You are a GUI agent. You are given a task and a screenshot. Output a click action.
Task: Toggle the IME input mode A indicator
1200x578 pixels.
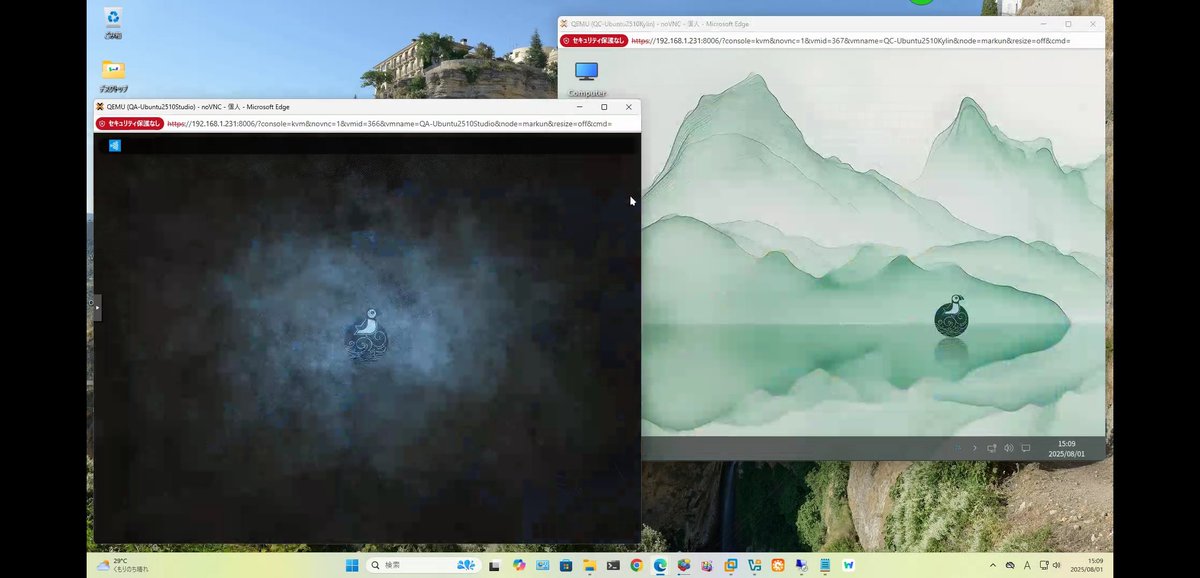(x=1027, y=565)
